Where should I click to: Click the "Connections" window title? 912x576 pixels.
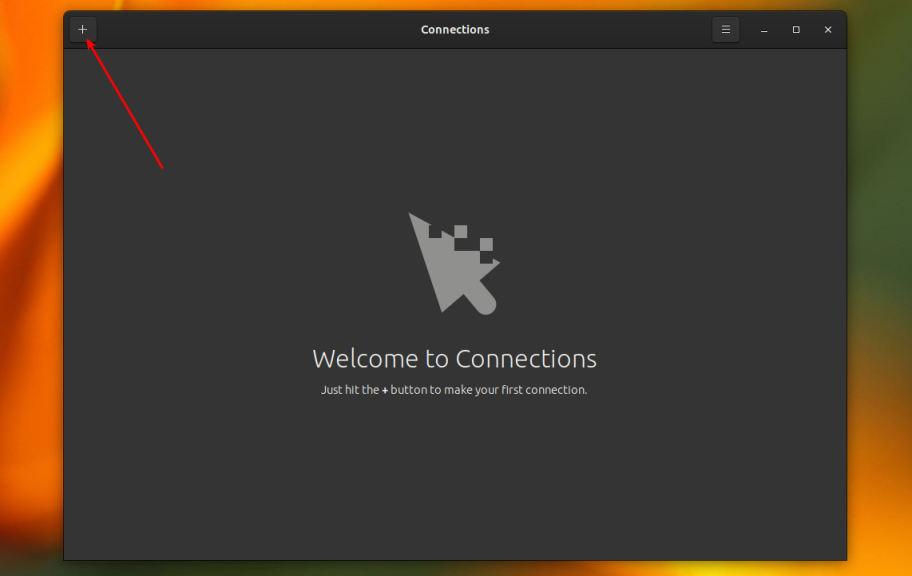pyautogui.click(x=455, y=30)
